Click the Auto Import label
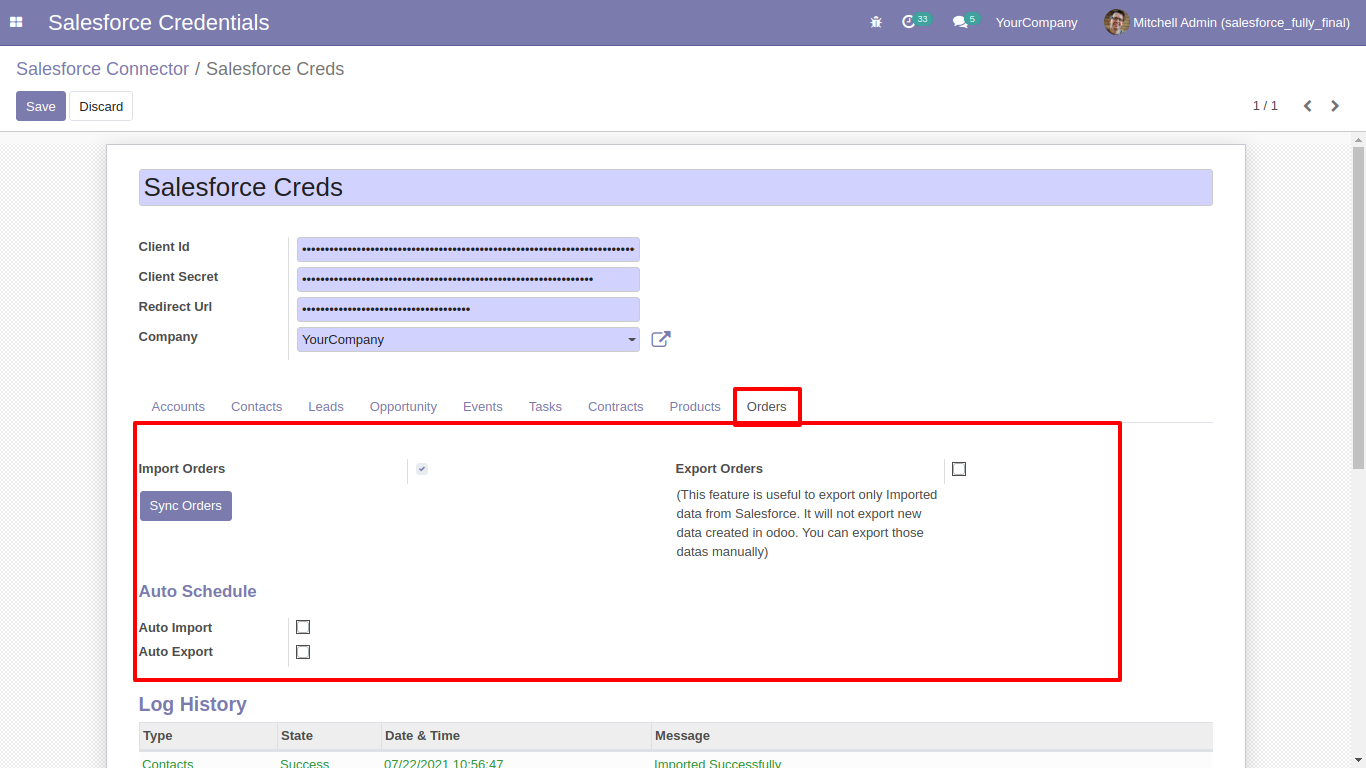1366x768 pixels. click(x=176, y=628)
